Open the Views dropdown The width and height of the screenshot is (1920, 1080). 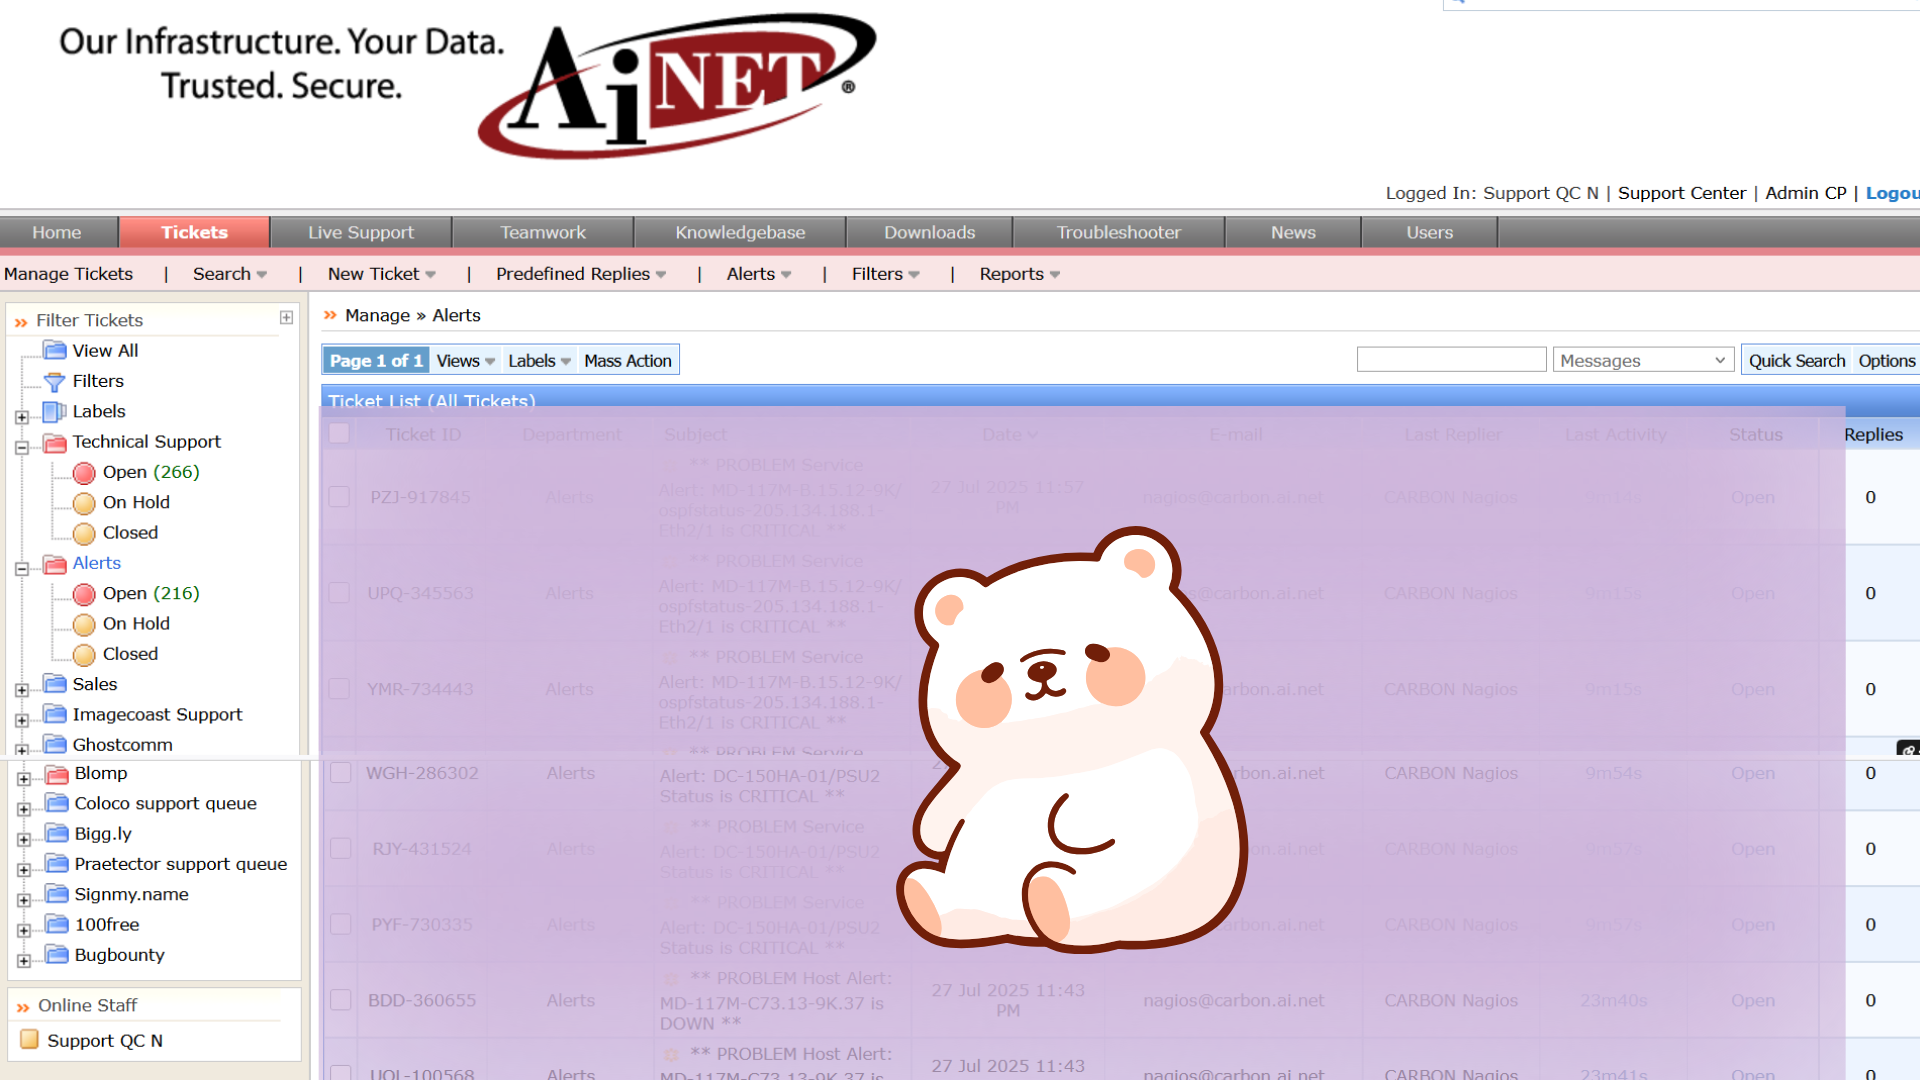tap(465, 361)
